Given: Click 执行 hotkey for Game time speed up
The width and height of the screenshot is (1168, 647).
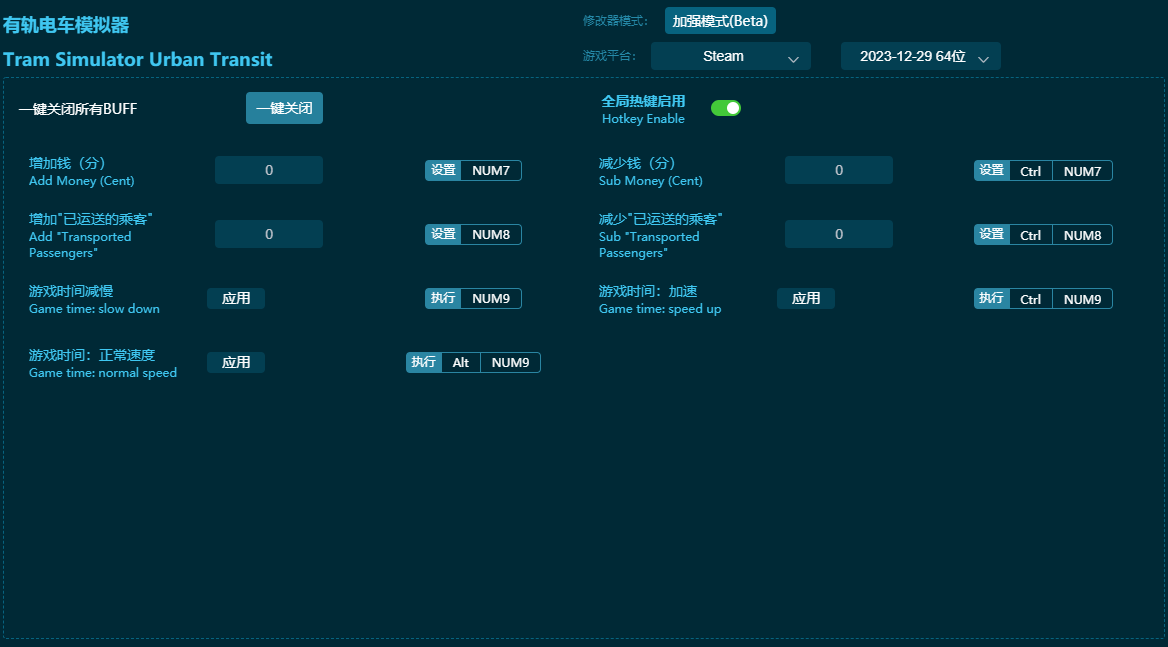Looking at the screenshot, I should pyautogui.click(x=991, y=299).
